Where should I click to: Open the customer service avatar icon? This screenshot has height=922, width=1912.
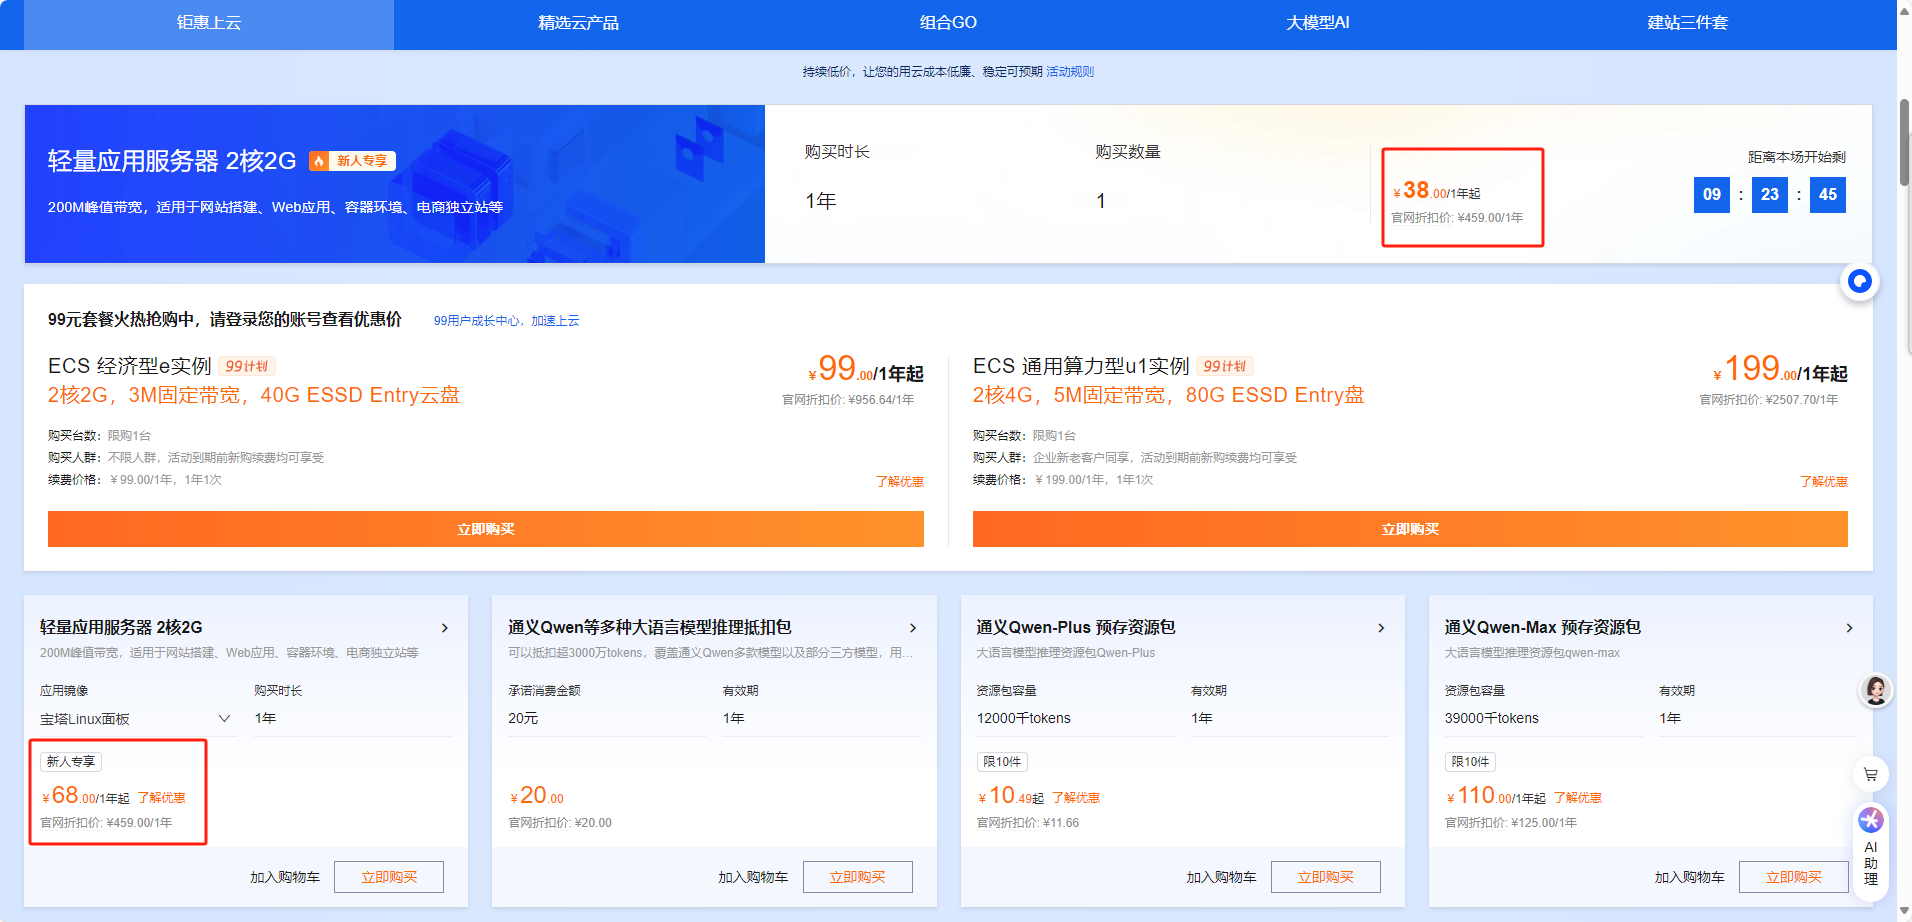click(x=1876, y=690)
